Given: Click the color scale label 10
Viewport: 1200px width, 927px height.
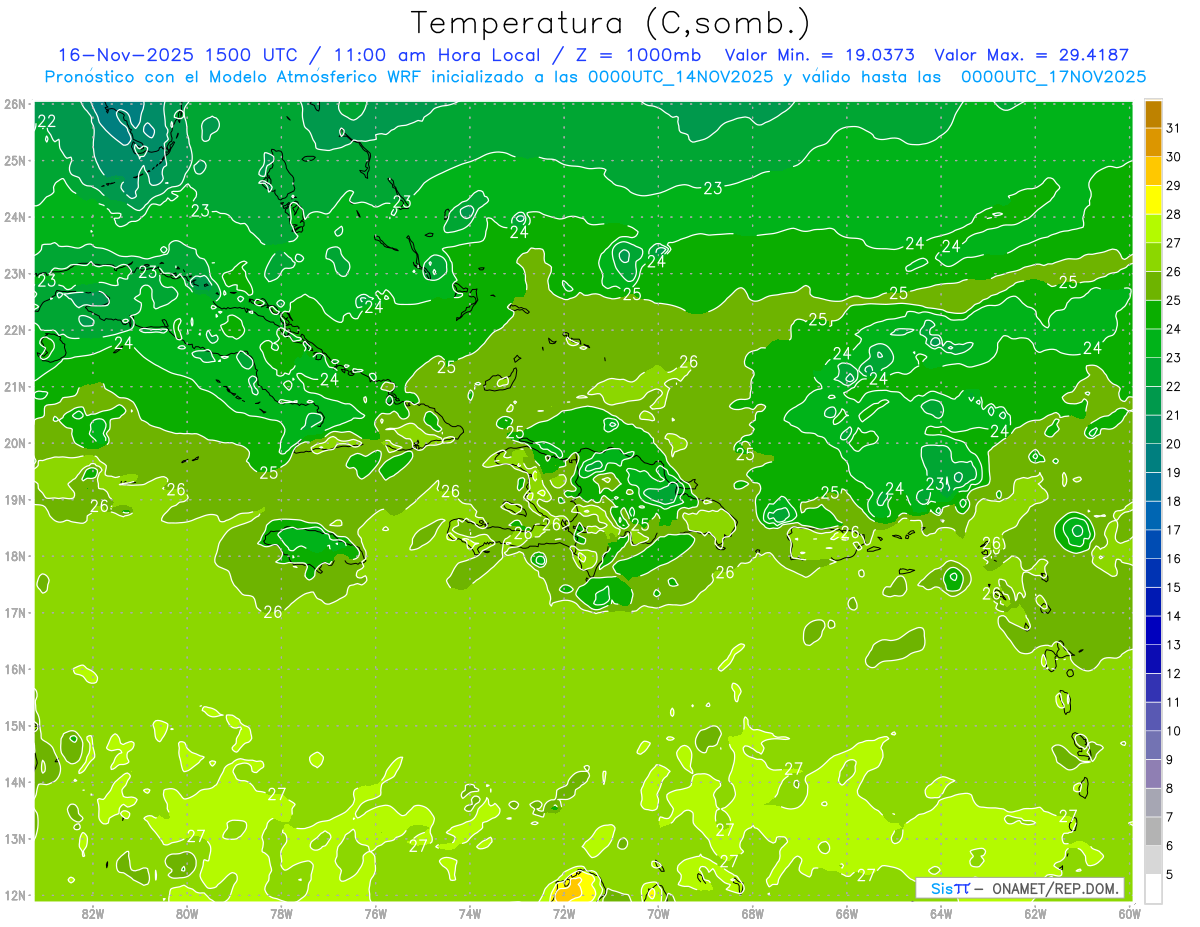Looking at the screenshot, I should [1174, 731].
